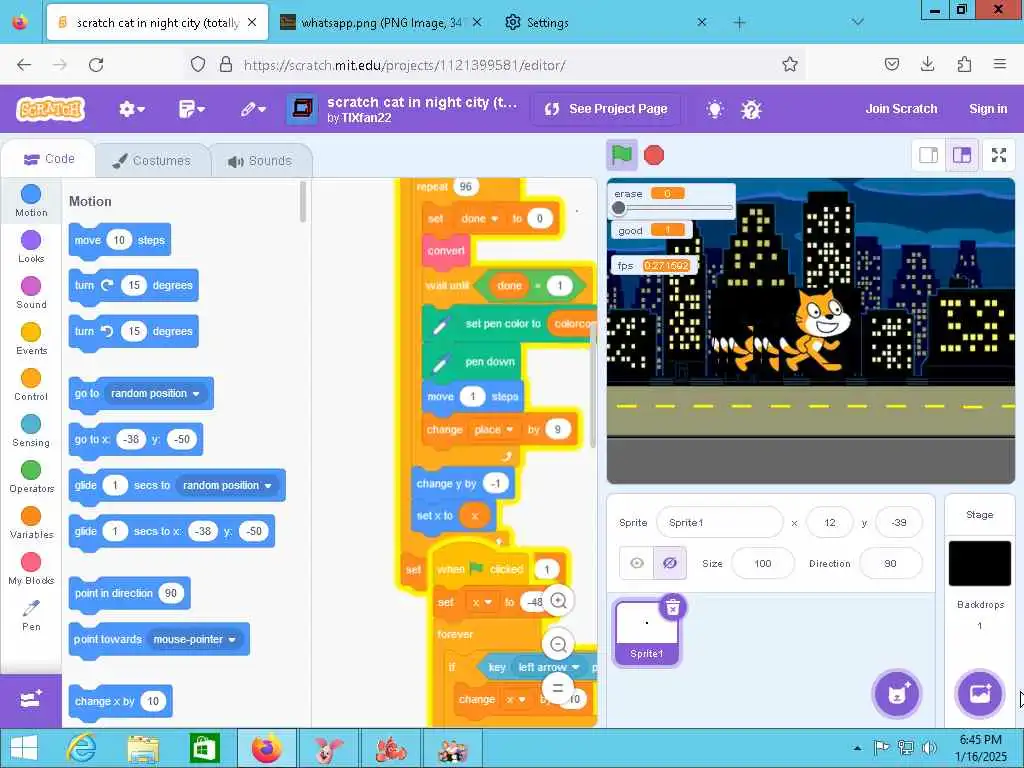Open the Sound block category
The height and width of the screenshot is (768, 1024).
[x=31, y=293]
